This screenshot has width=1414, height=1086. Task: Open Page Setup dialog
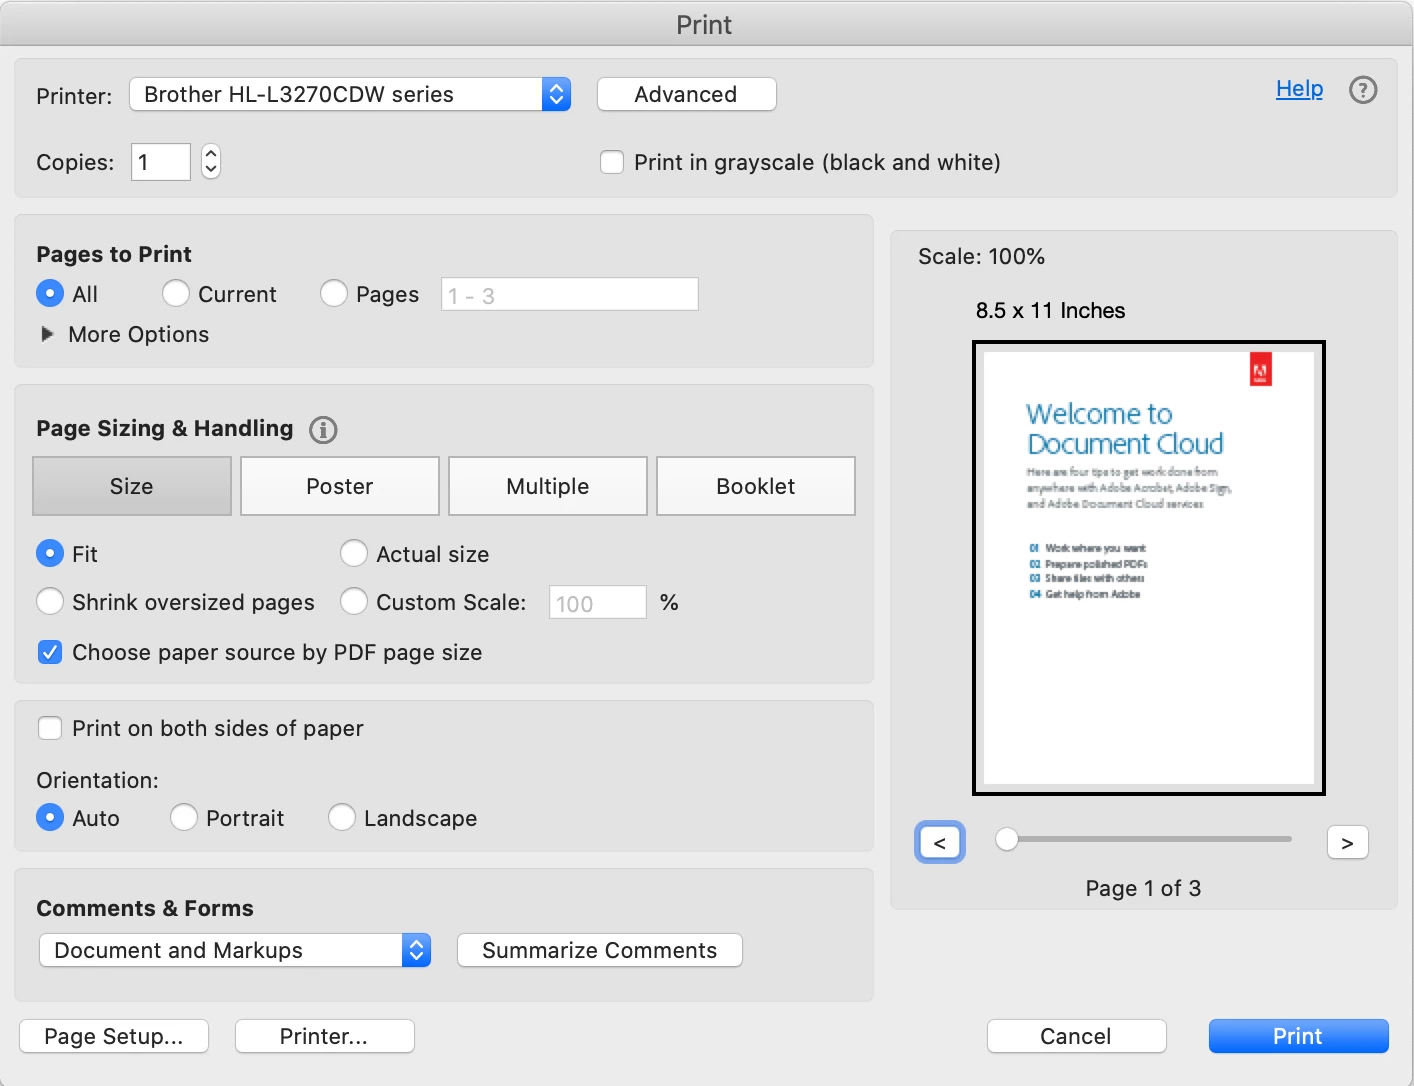(114, 1036)
